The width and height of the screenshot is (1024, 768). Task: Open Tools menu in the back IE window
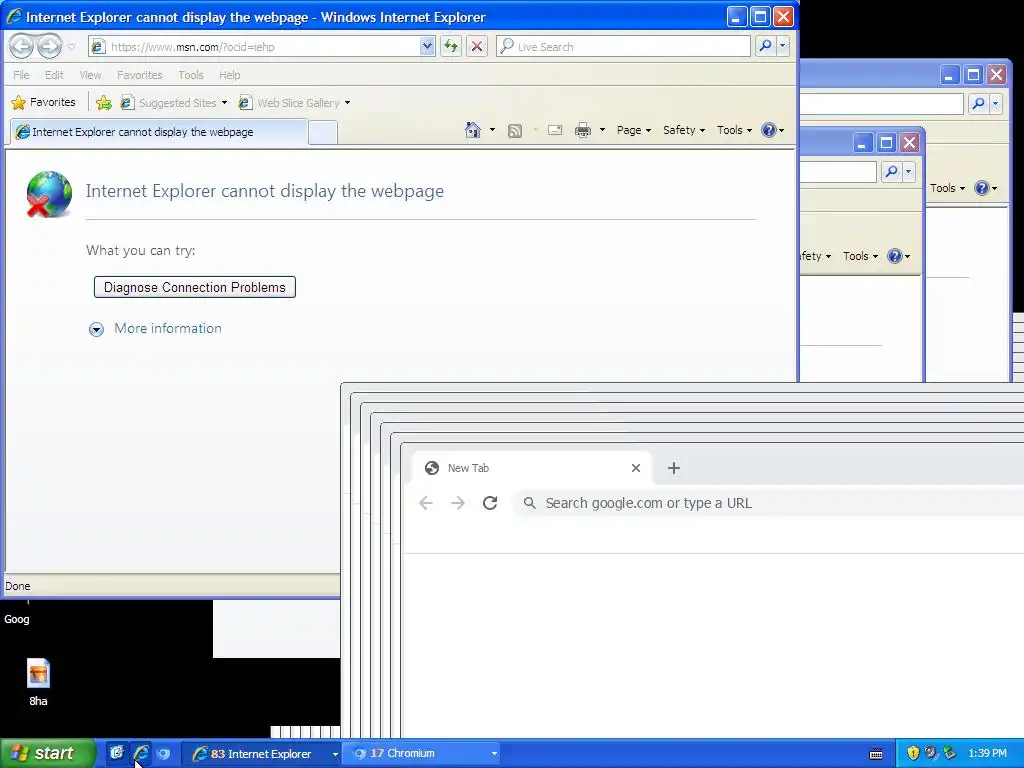[x=947, y=188]
